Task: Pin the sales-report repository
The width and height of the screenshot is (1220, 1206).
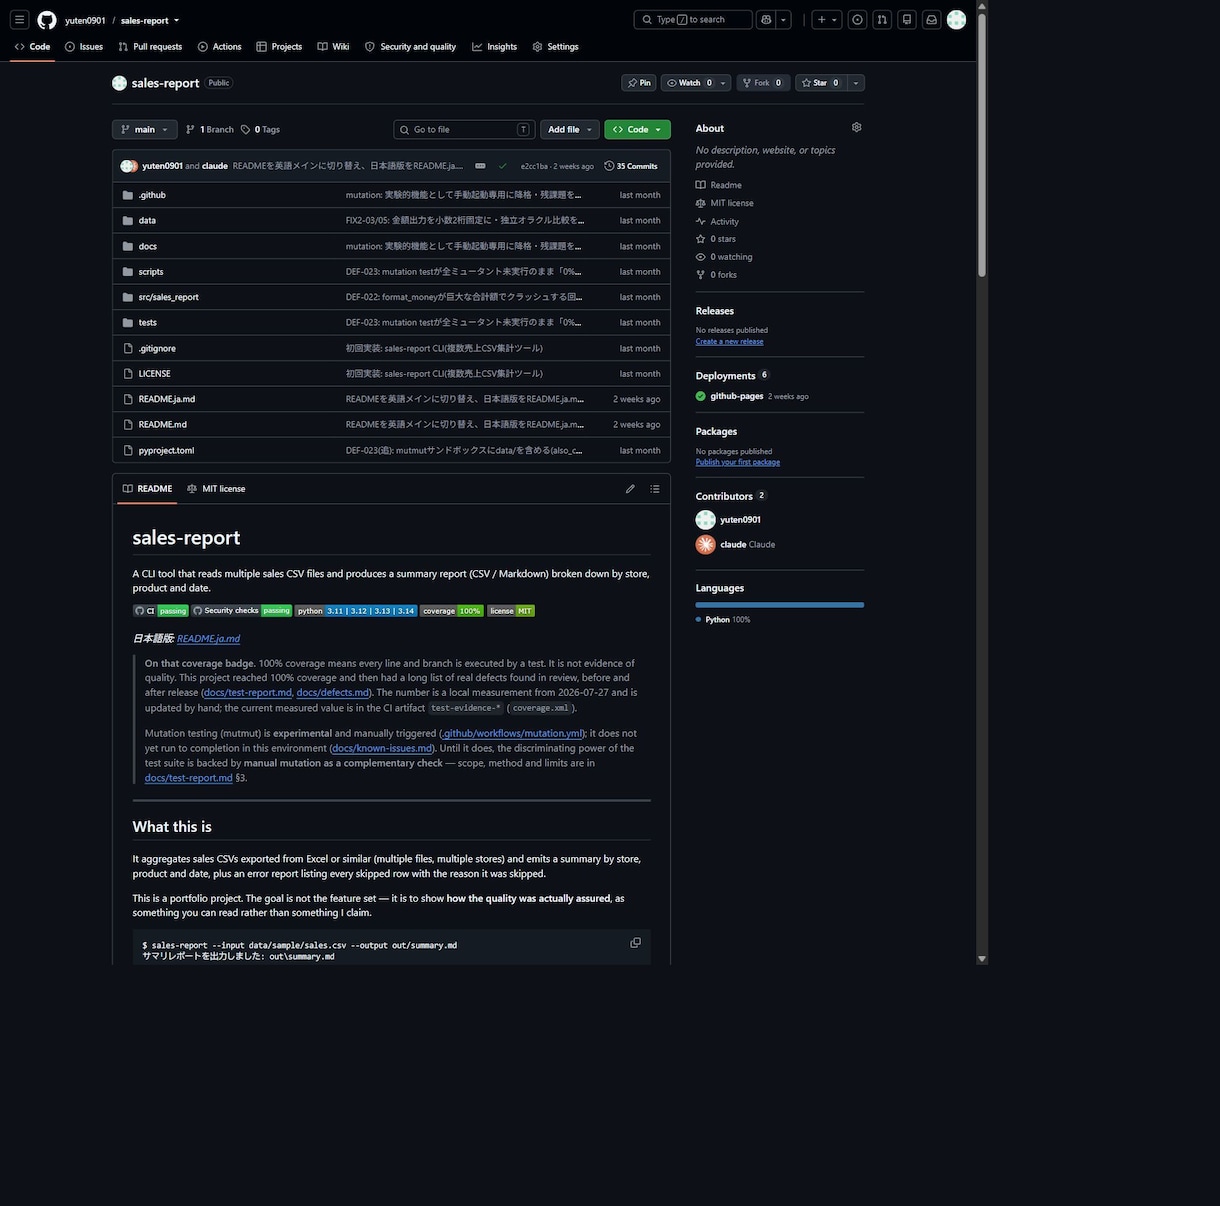Action: (x=638, y=83)
